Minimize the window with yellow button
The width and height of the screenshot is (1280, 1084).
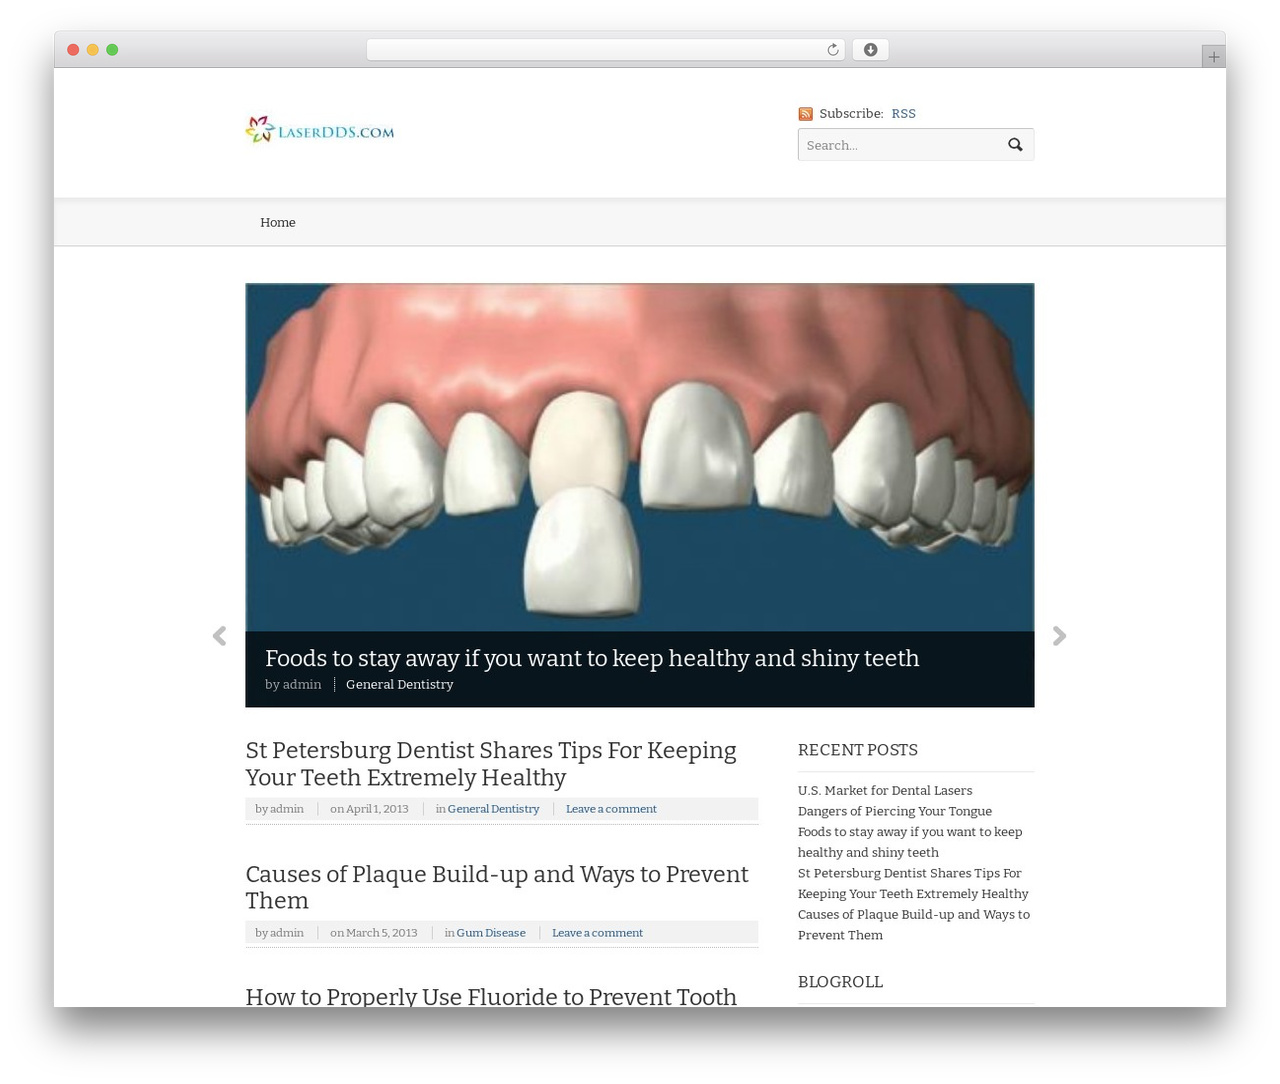[93, 50]
